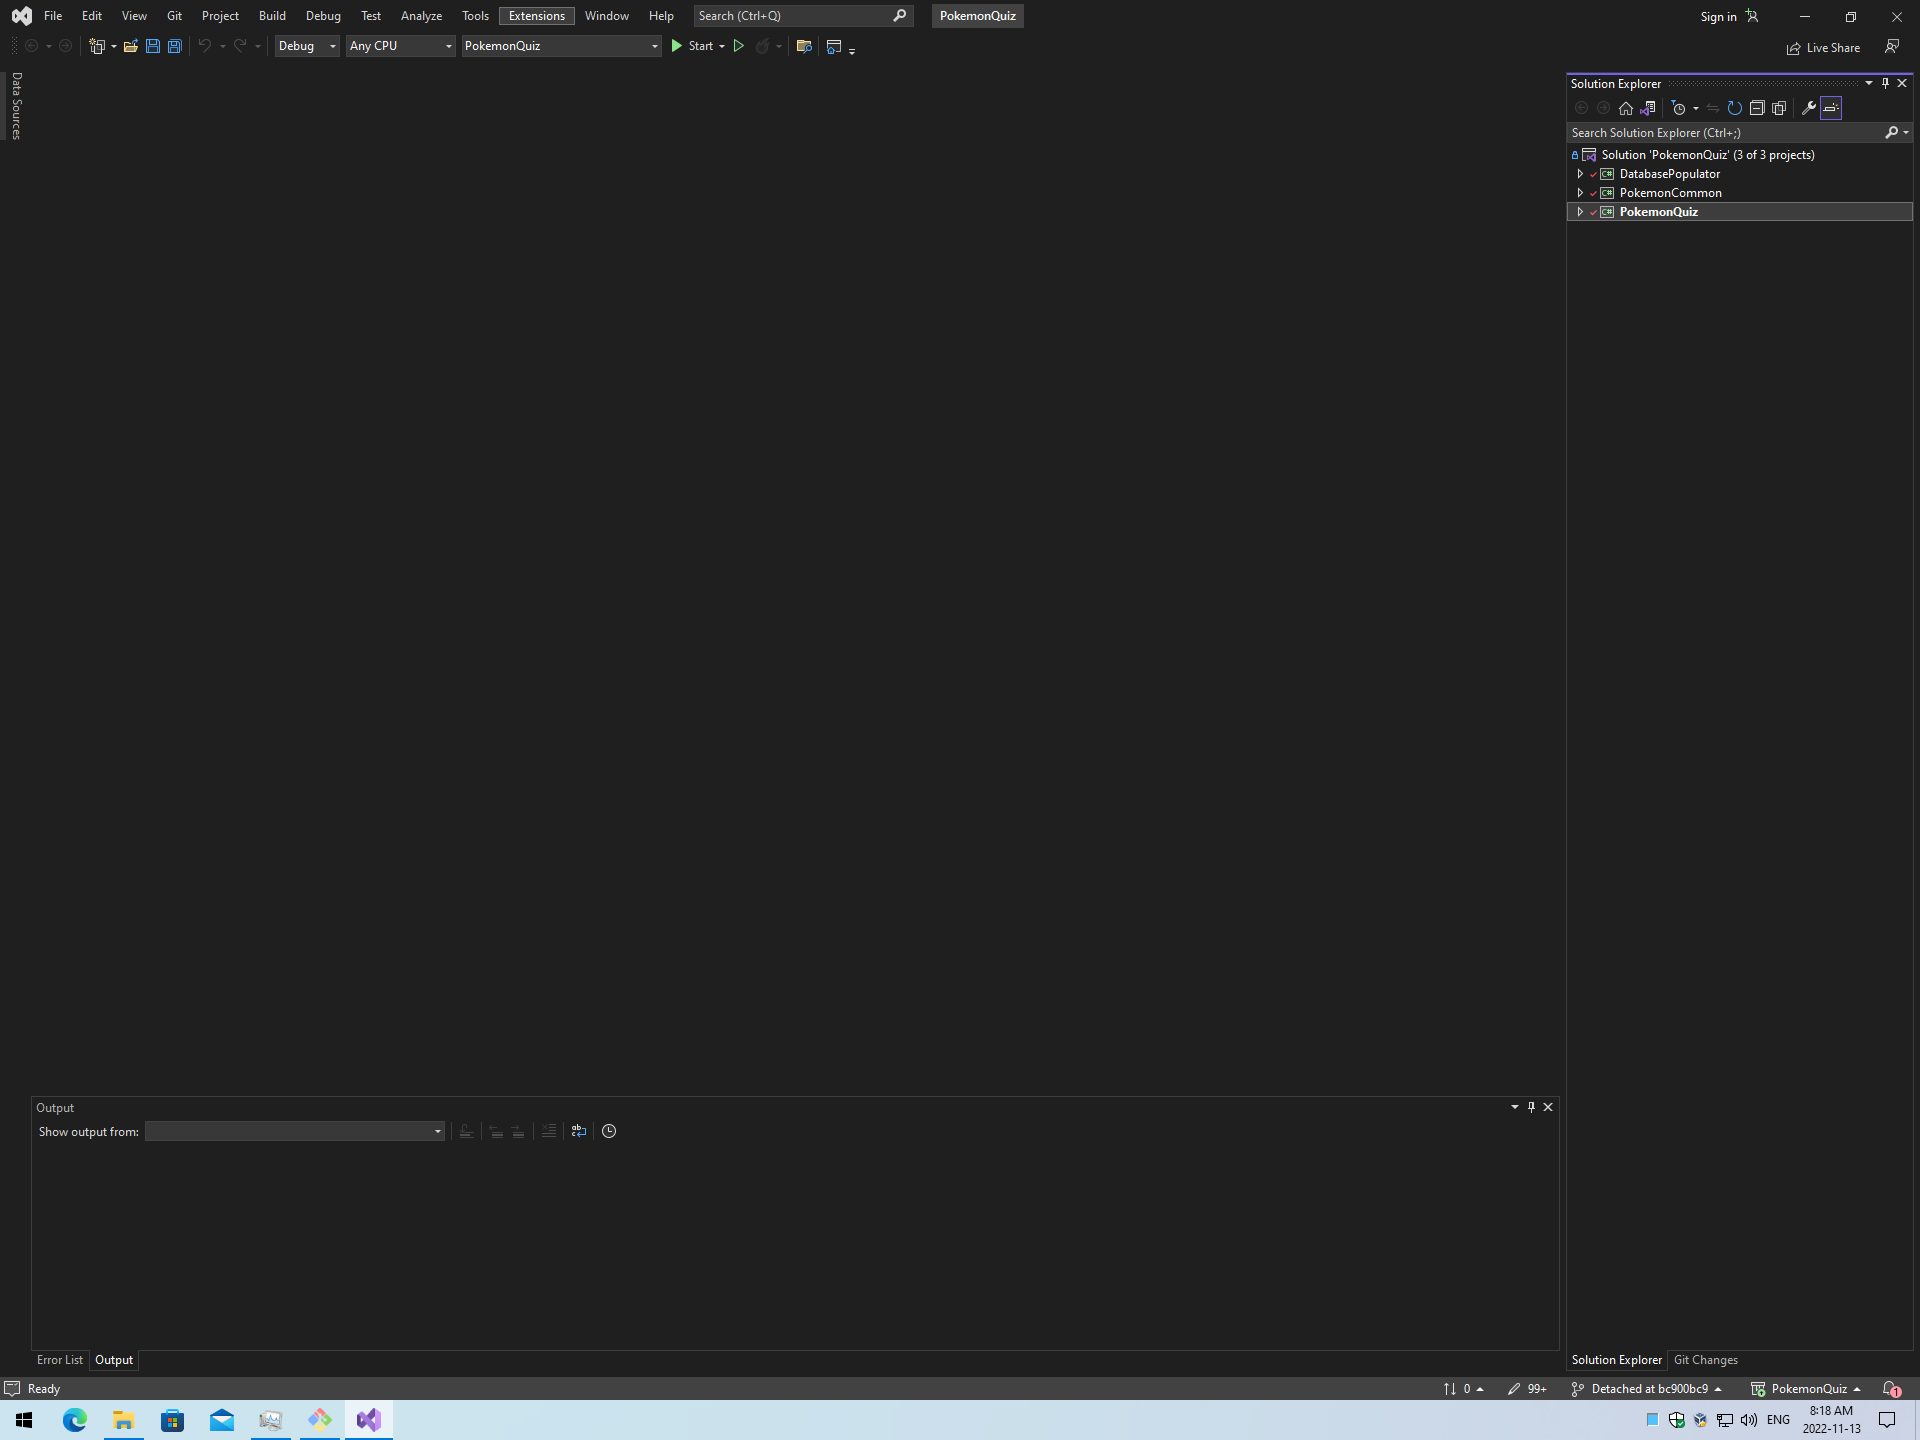Image resolution: width=1920 pixels, height=1440 pixels.
Task: Expand the DatabasePopulator project node
Action: [1580, 174]
